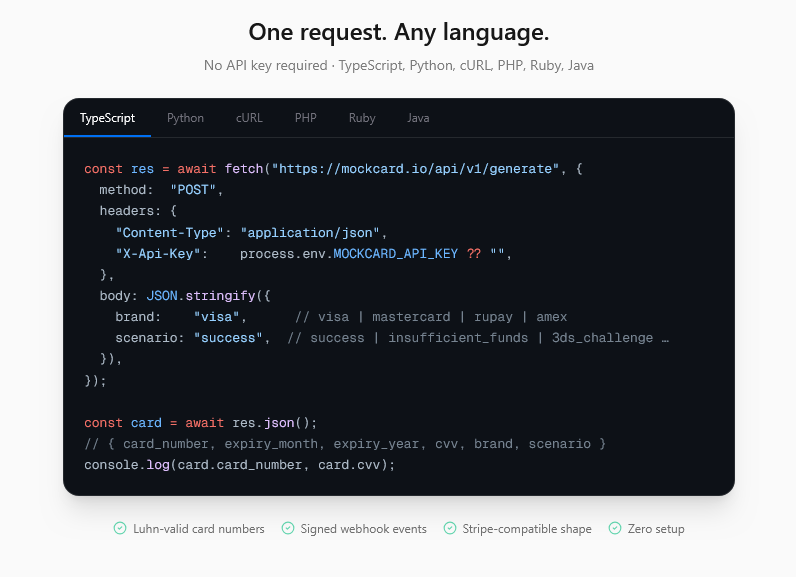Click the "One request. Any language." heading
Screen dimensions: 796x577
[x=399, y=32]
